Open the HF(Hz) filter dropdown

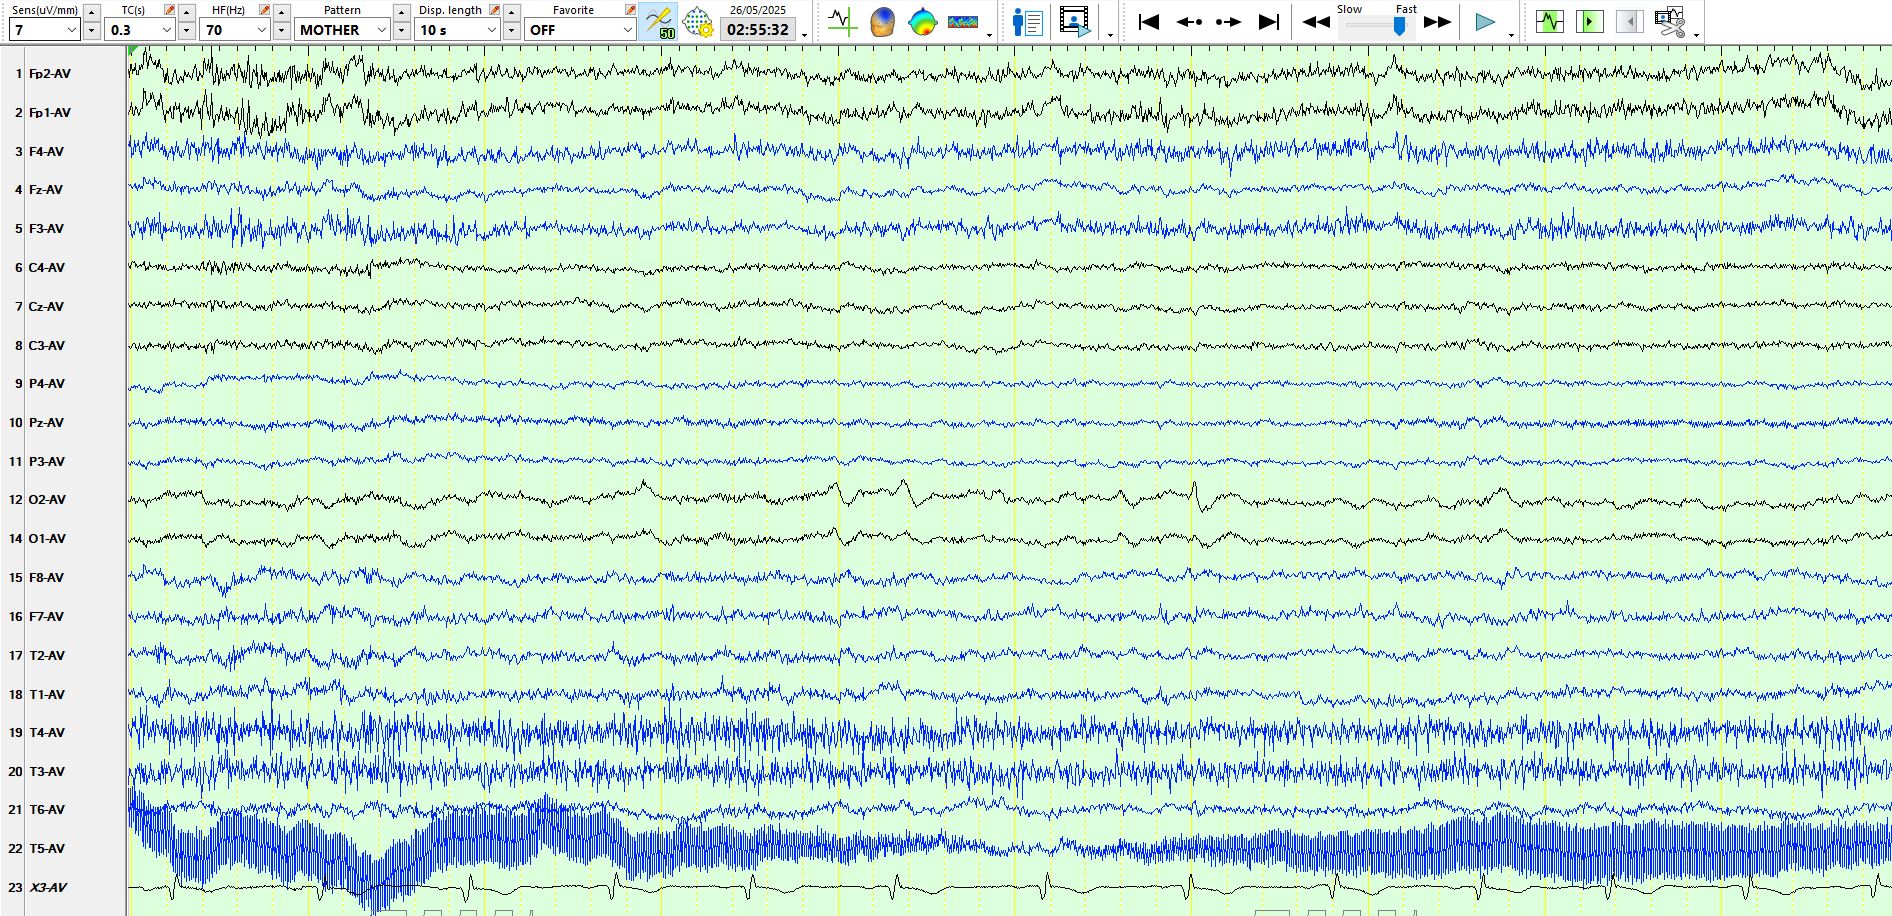[262, 30]
